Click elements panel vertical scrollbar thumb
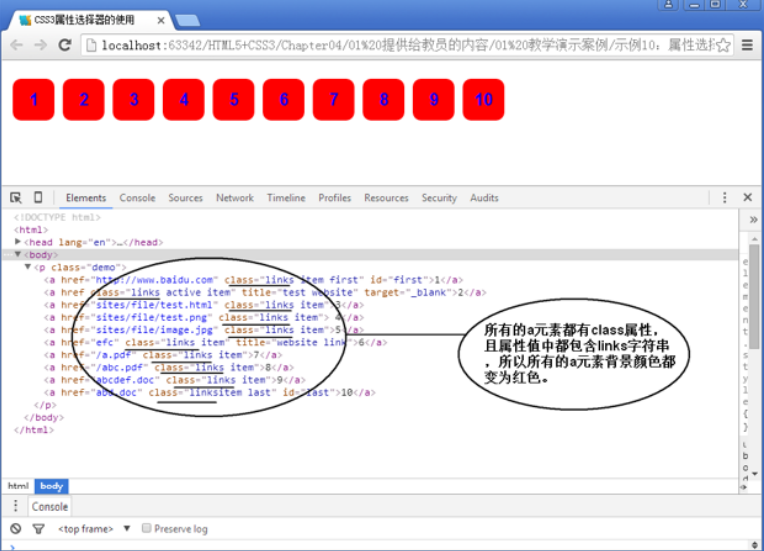764x551 pixels. tap(754, 296)
